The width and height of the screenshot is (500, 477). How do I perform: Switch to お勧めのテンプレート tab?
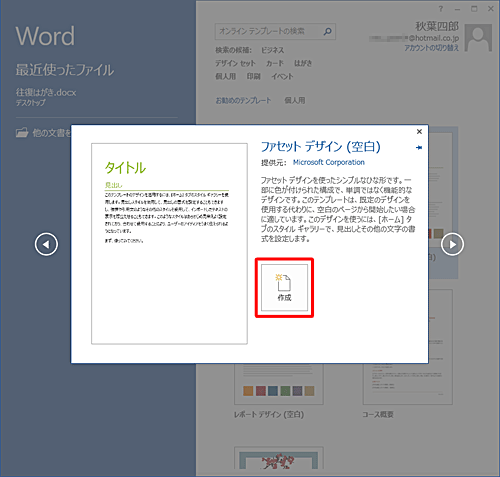pyautogui.click(x=243, y=100)
